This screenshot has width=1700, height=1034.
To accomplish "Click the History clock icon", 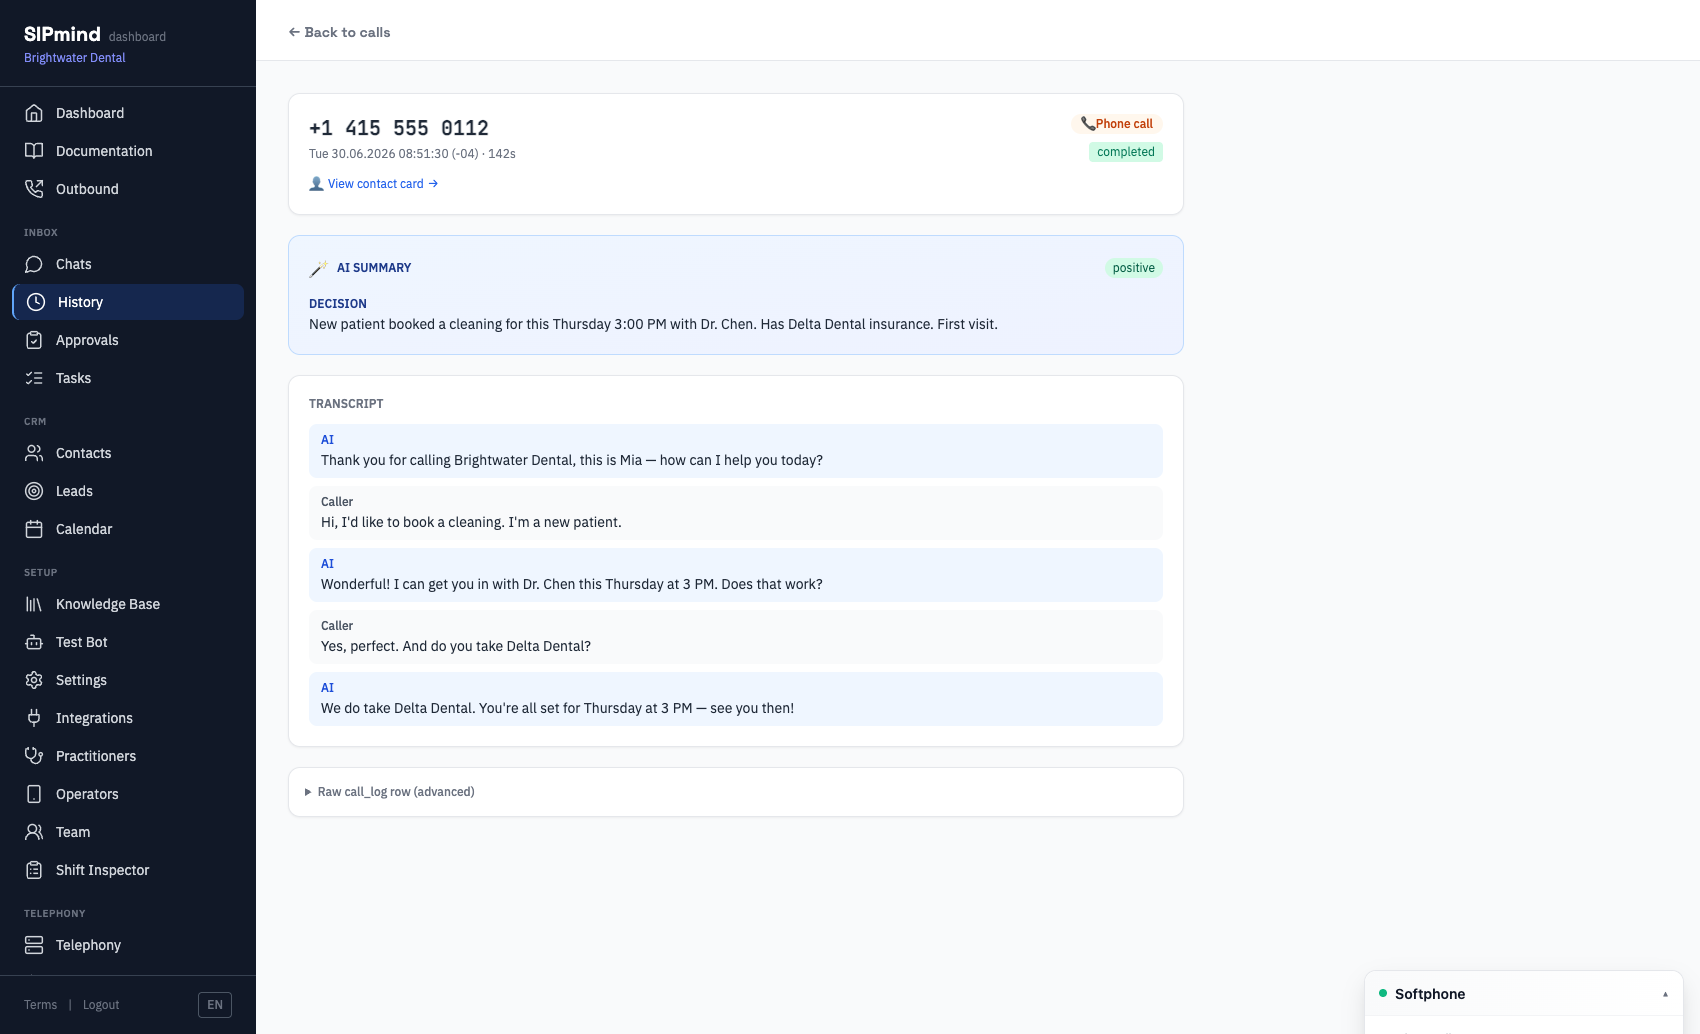I will pos(36,302).
